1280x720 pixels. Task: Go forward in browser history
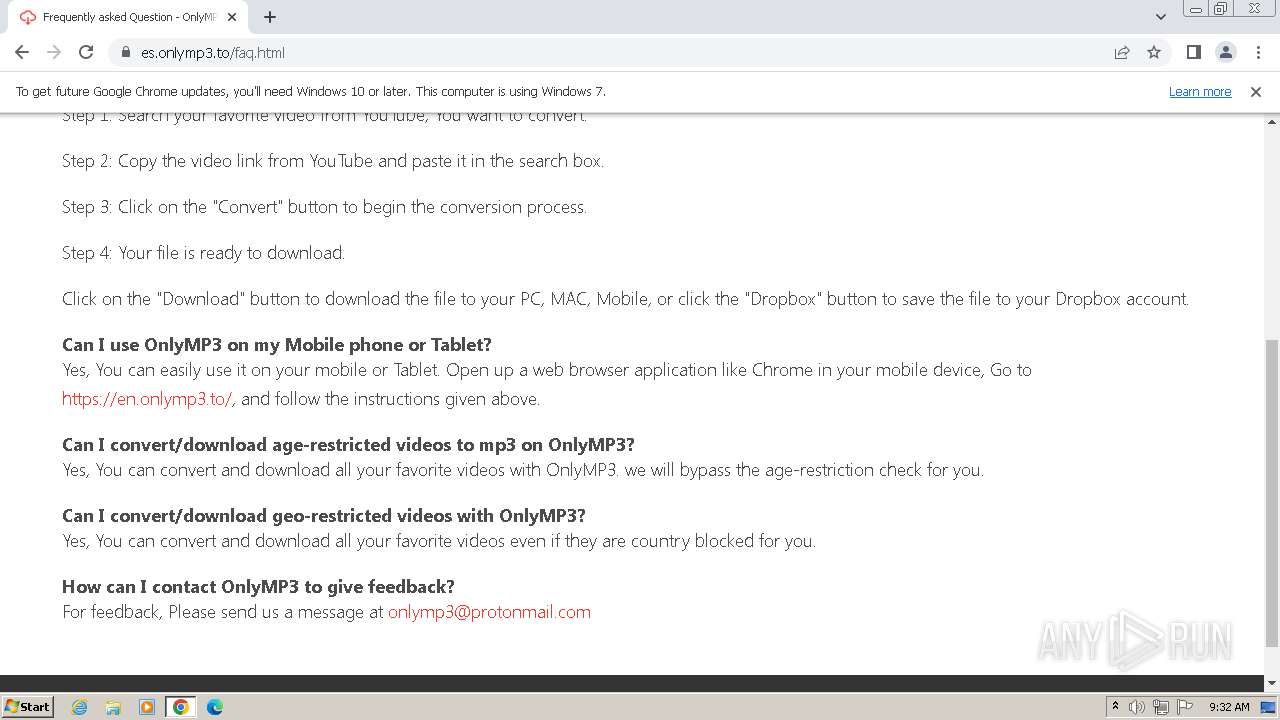pos(54,52)
